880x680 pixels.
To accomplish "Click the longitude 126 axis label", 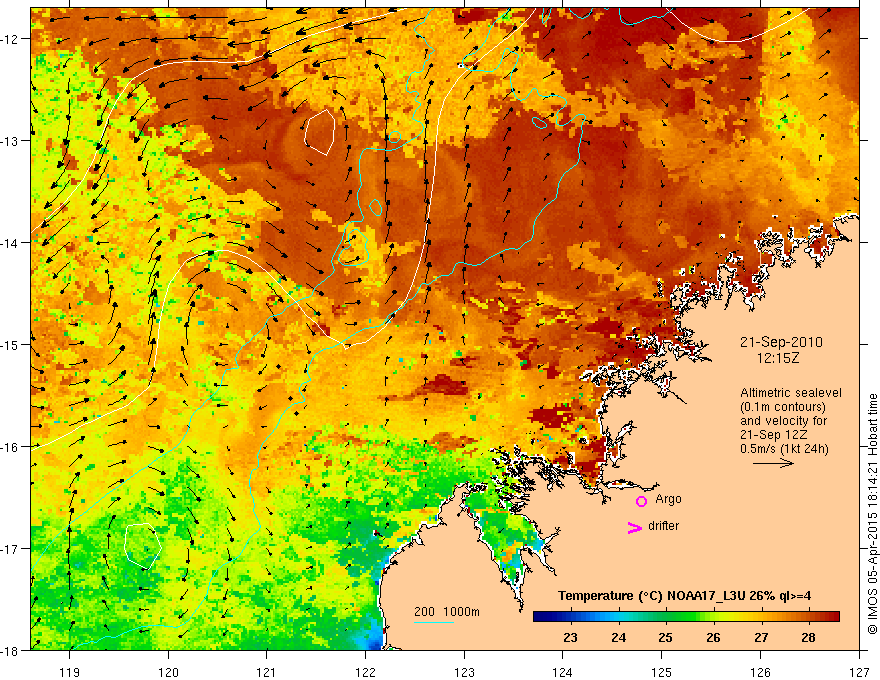I will tap(760, 672).
